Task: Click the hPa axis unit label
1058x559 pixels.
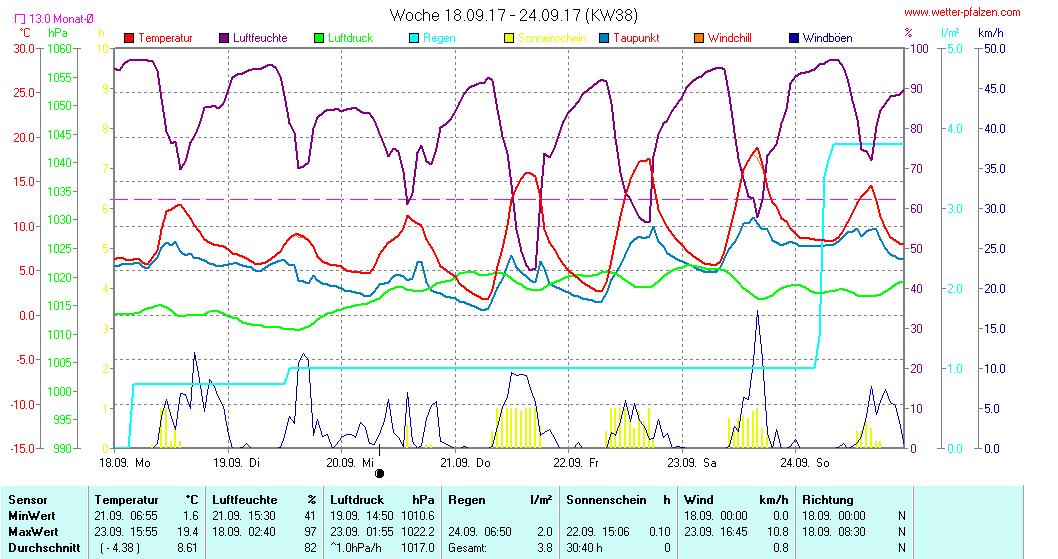Action: (x=58, y=33)
